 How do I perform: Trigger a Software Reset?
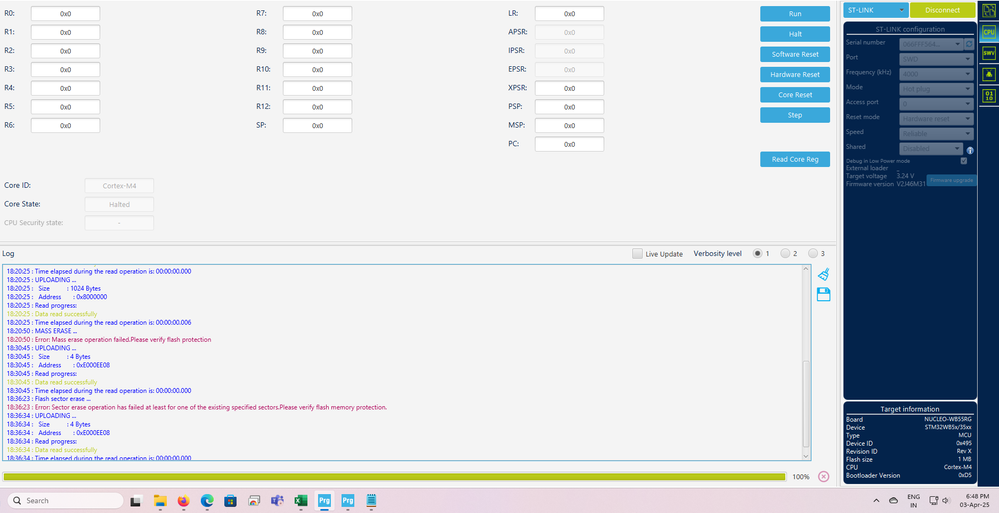[x=795, y=54]
